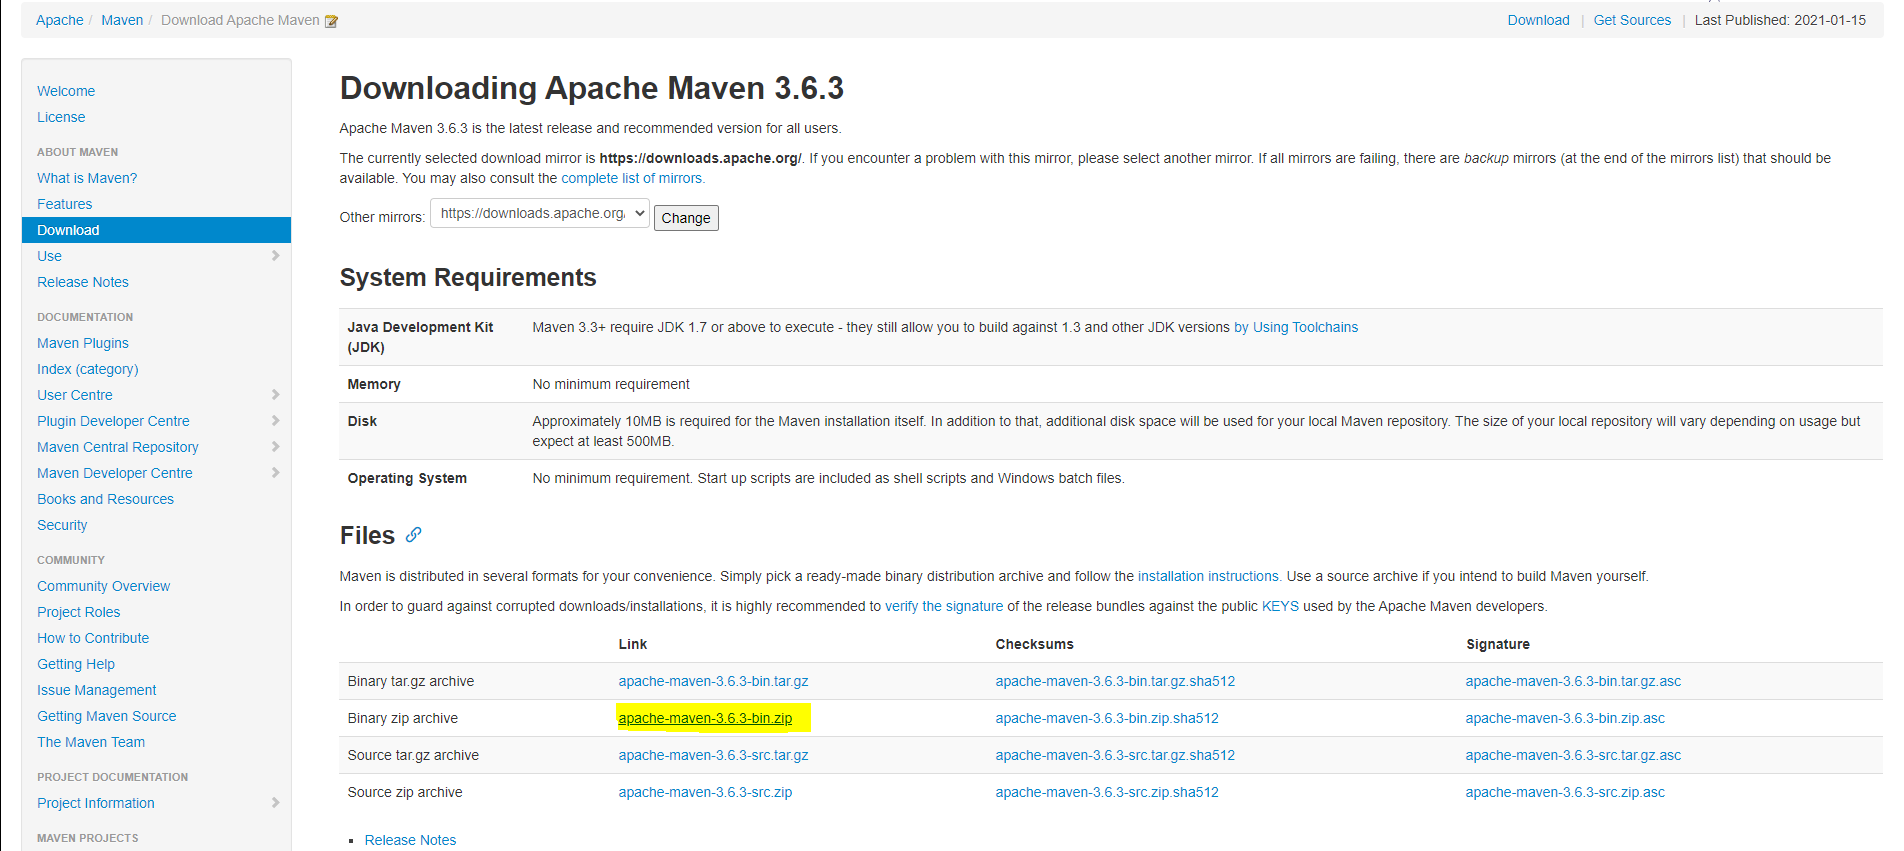
Task: Open the complete list of mirrors link
Action: pos(633,178)
